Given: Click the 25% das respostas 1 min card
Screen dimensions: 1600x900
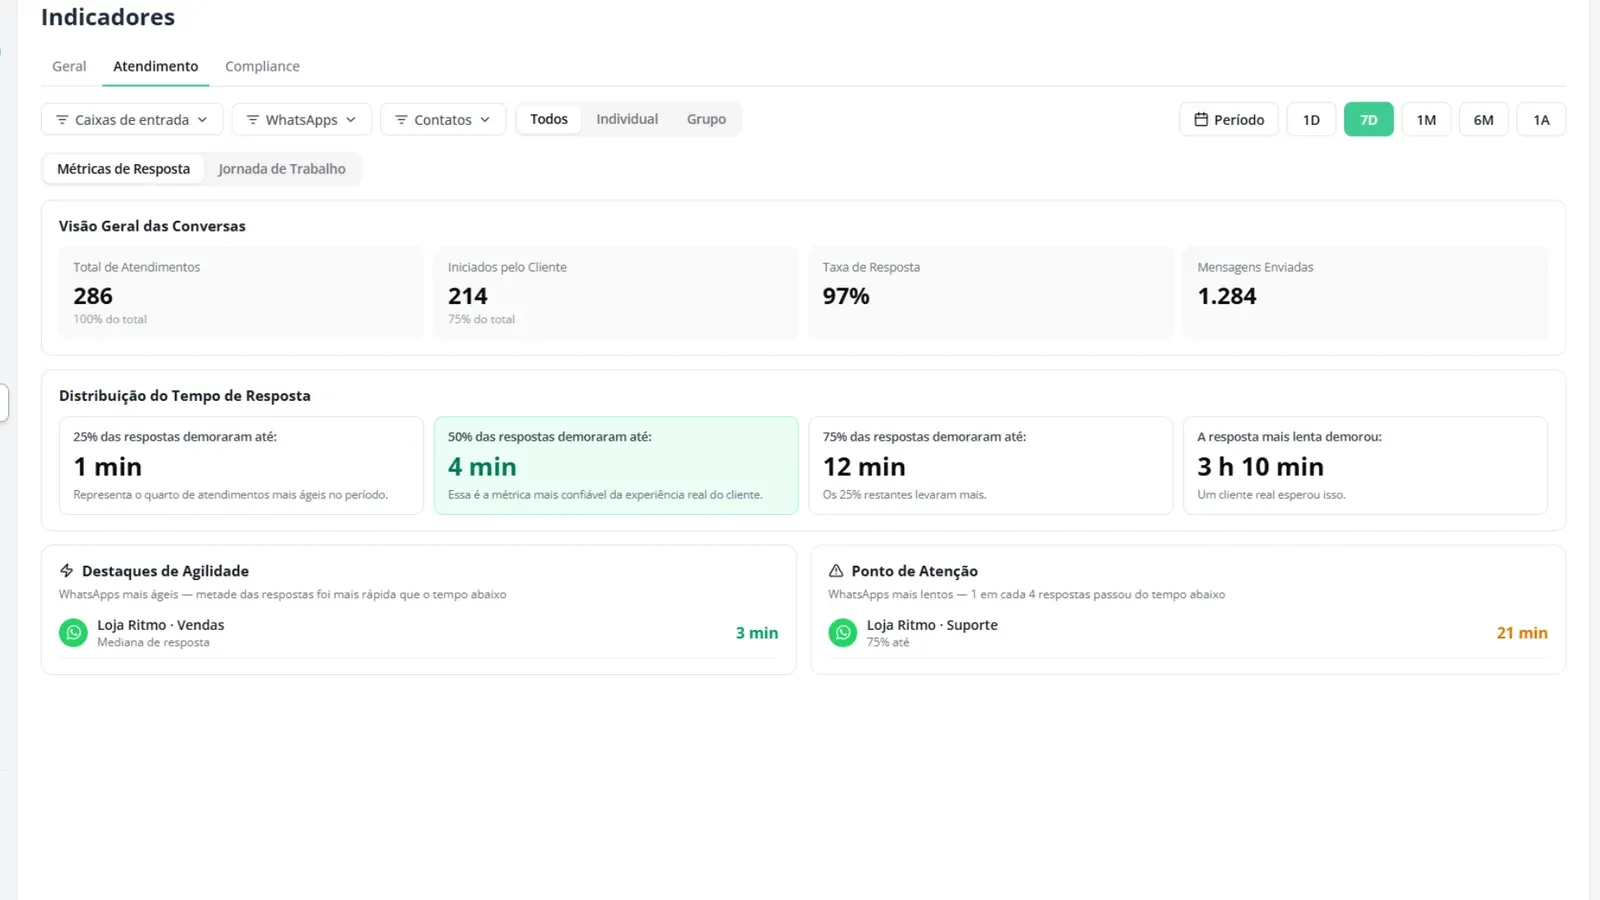Looking at the screenshot, I should 241,466.
